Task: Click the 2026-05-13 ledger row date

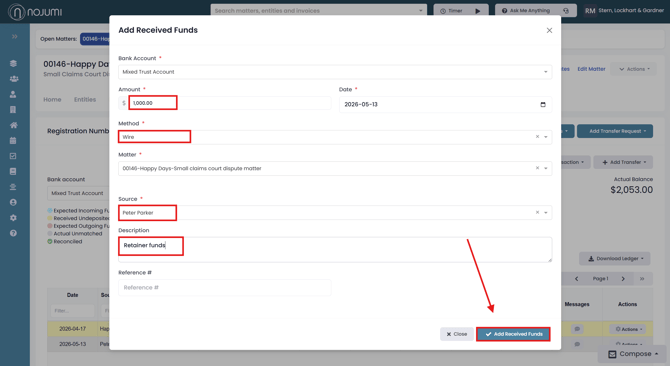Action: click(73, 344)
